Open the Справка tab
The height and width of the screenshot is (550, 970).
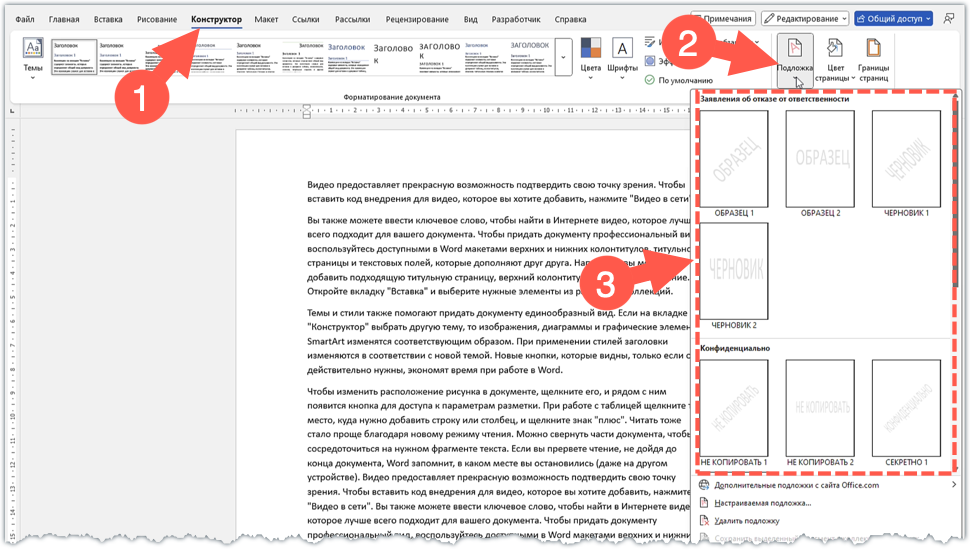(x=570, y=19)
